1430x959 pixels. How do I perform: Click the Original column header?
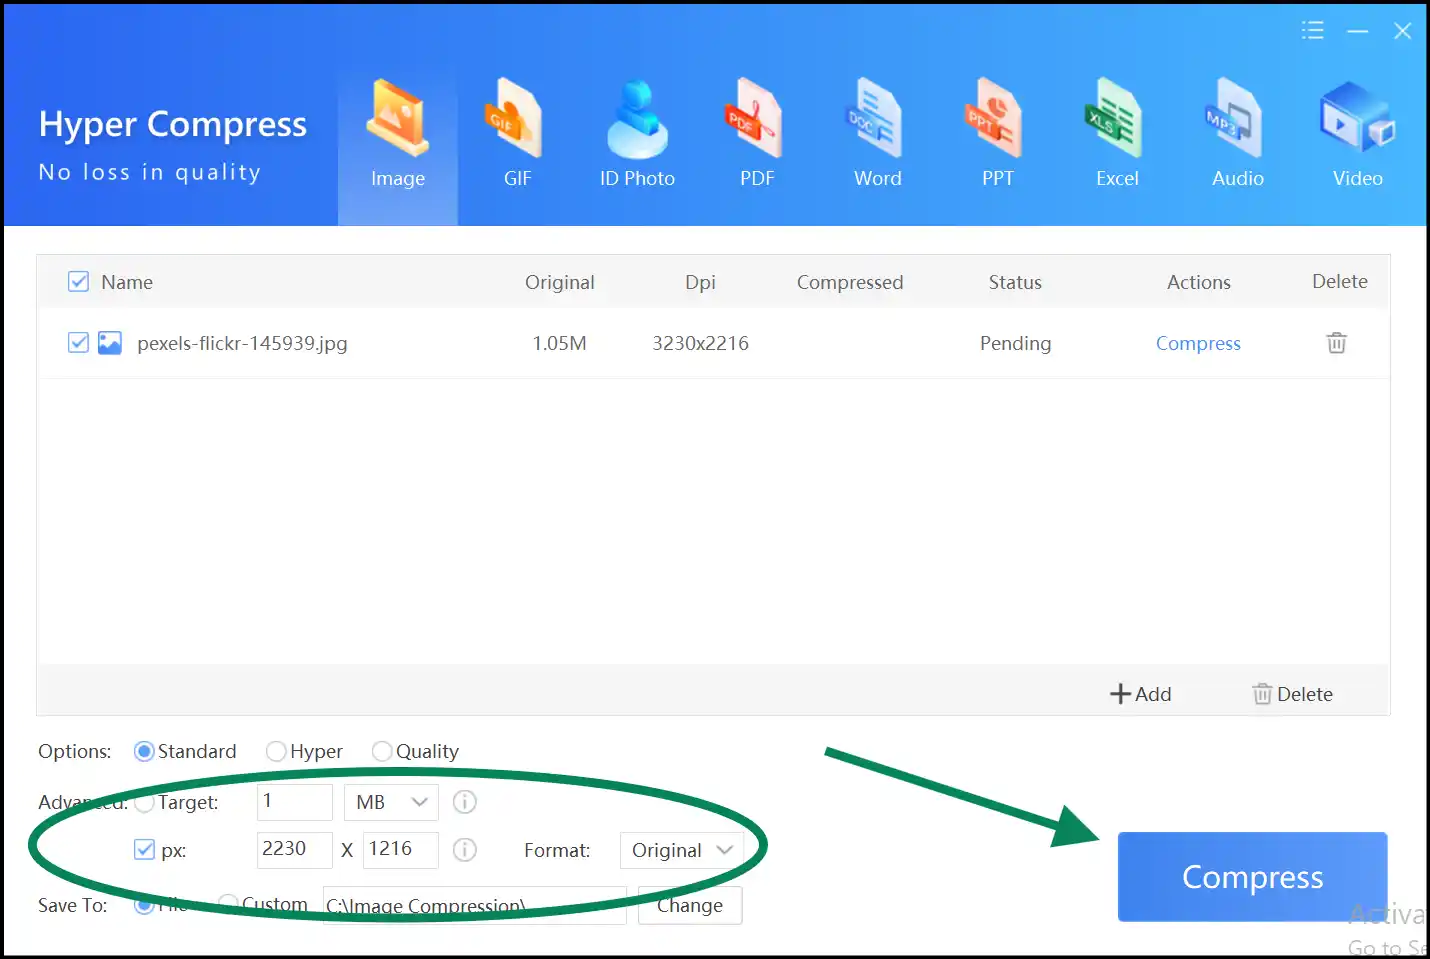[560, 282]
